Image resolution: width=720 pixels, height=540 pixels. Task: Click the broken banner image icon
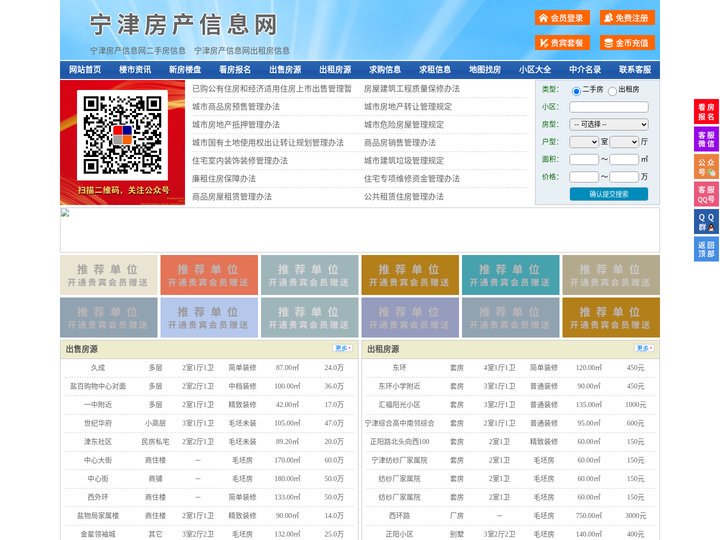[x=65, y=213]
